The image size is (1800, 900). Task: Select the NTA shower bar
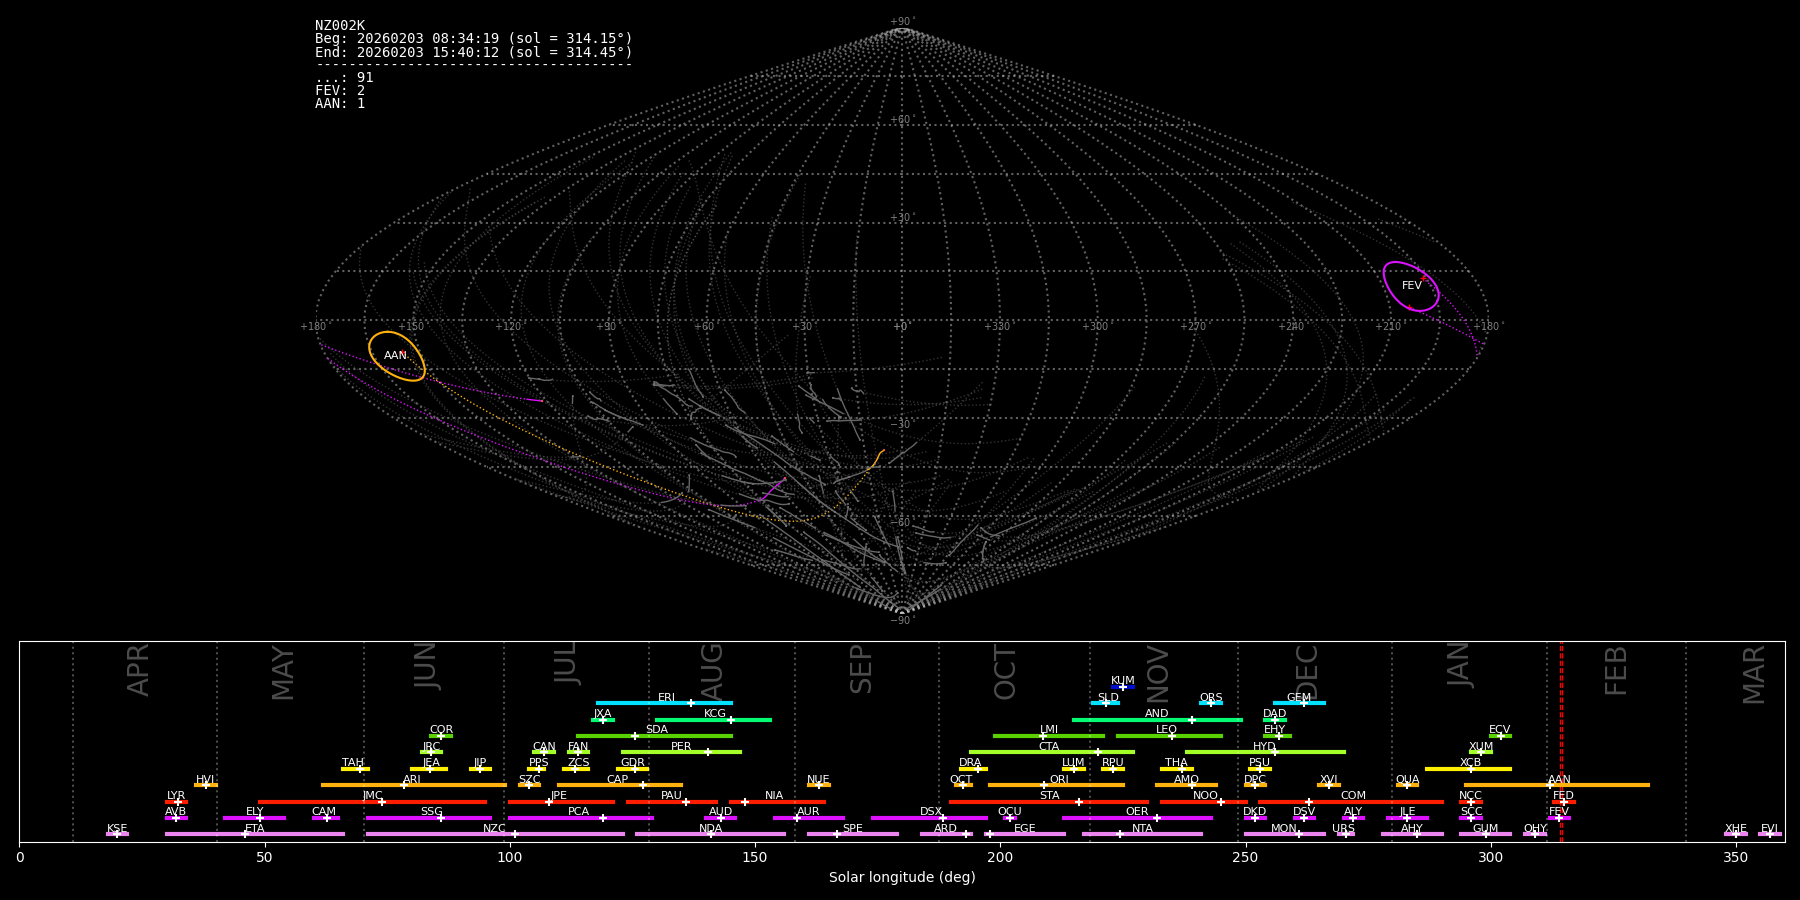(x=1142, y=834)
